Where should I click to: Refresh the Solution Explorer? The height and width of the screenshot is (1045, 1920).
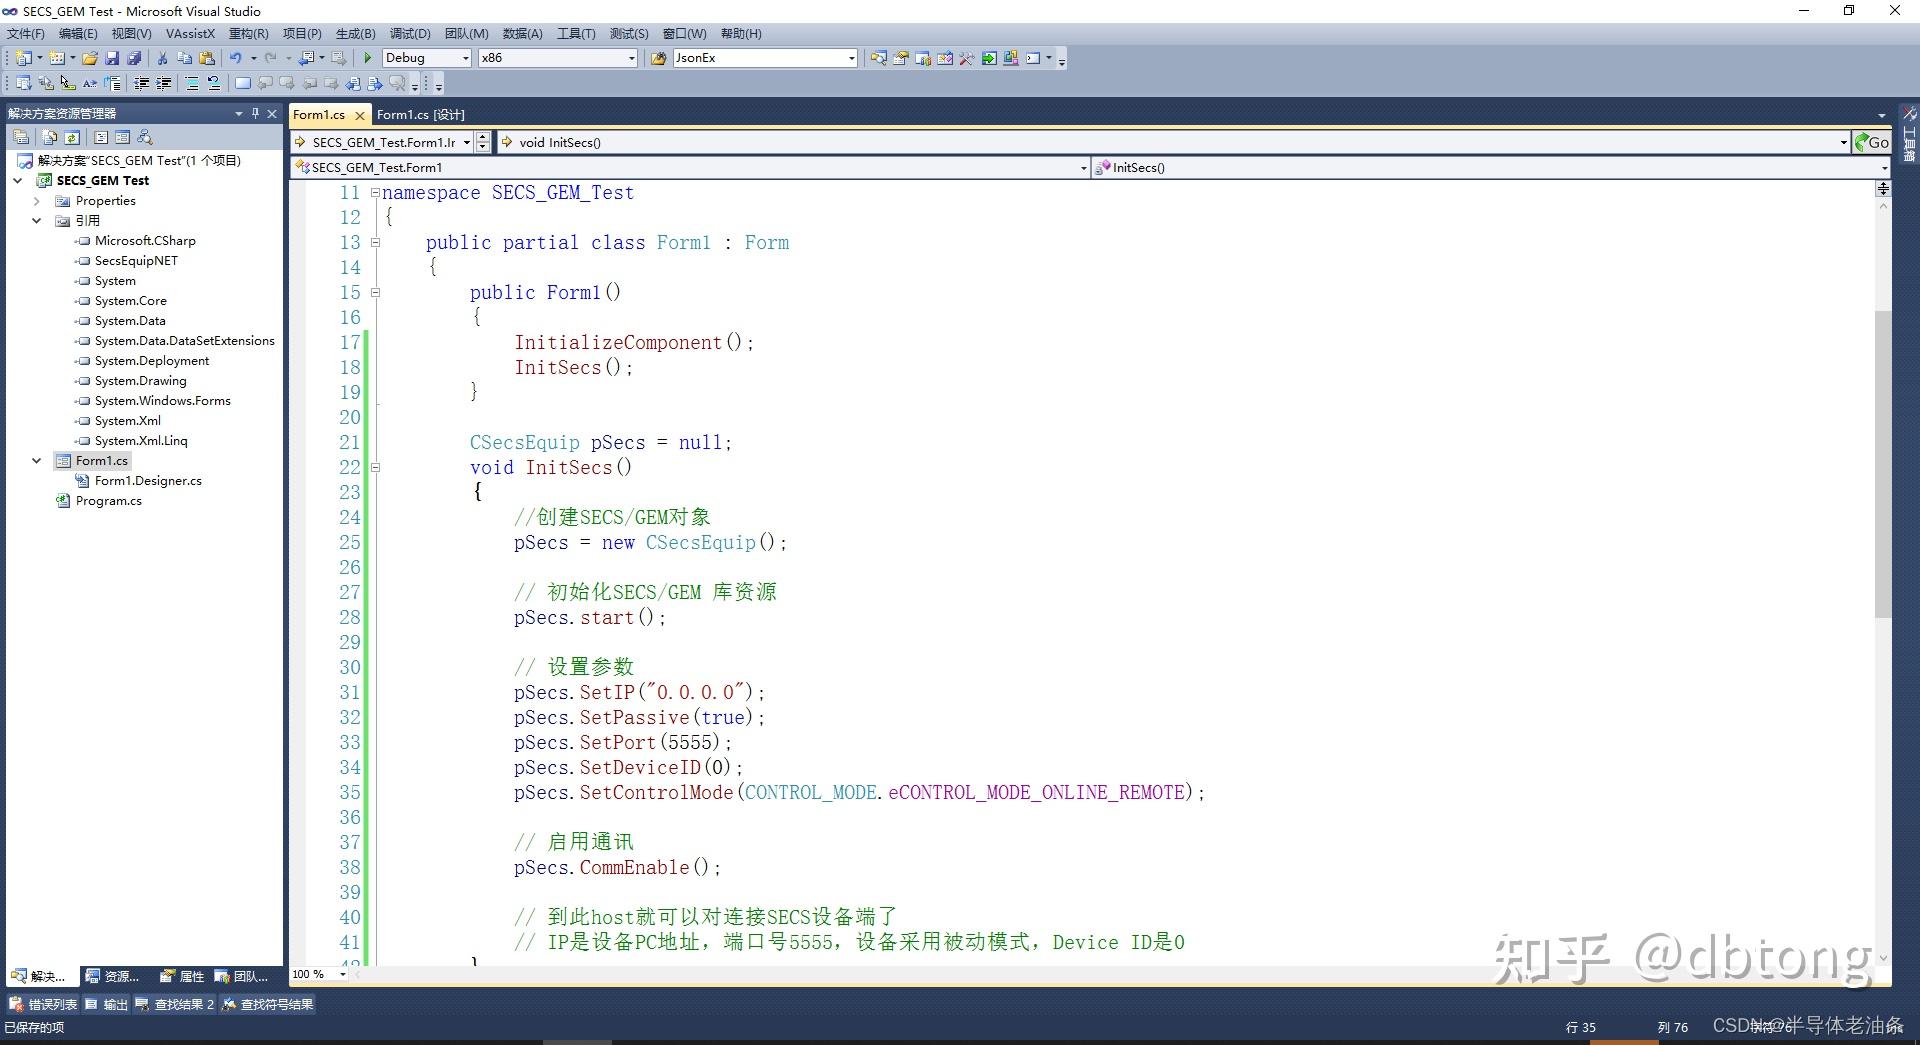(72, 137)
